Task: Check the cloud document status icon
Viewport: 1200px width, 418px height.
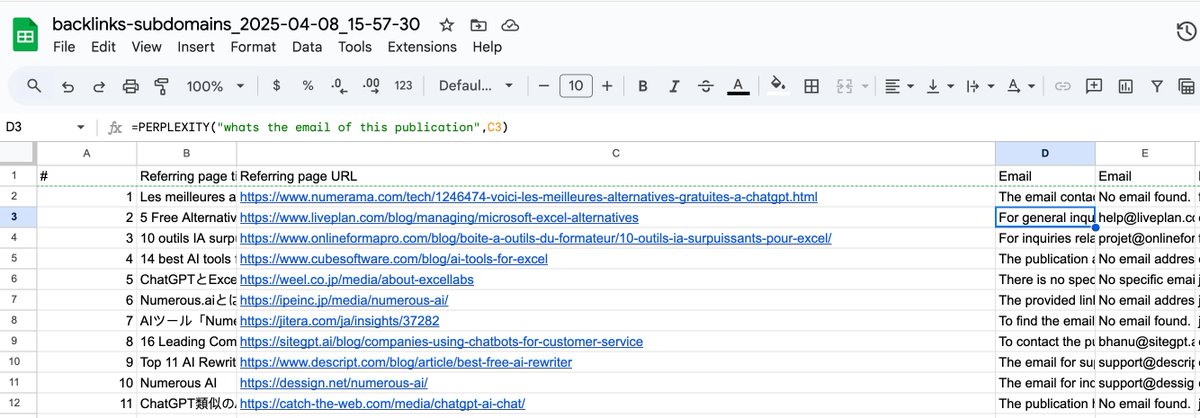Action: pyautogui.click(x=510, y=24)
